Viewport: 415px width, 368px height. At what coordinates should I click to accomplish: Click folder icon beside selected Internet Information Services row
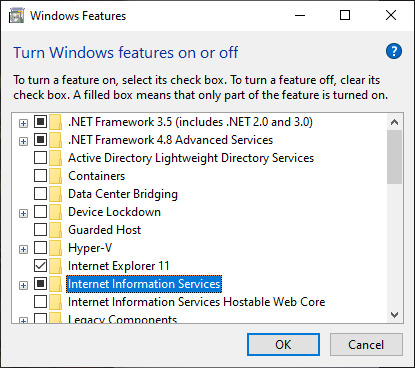pyautogui.click(x=55, y=284)
